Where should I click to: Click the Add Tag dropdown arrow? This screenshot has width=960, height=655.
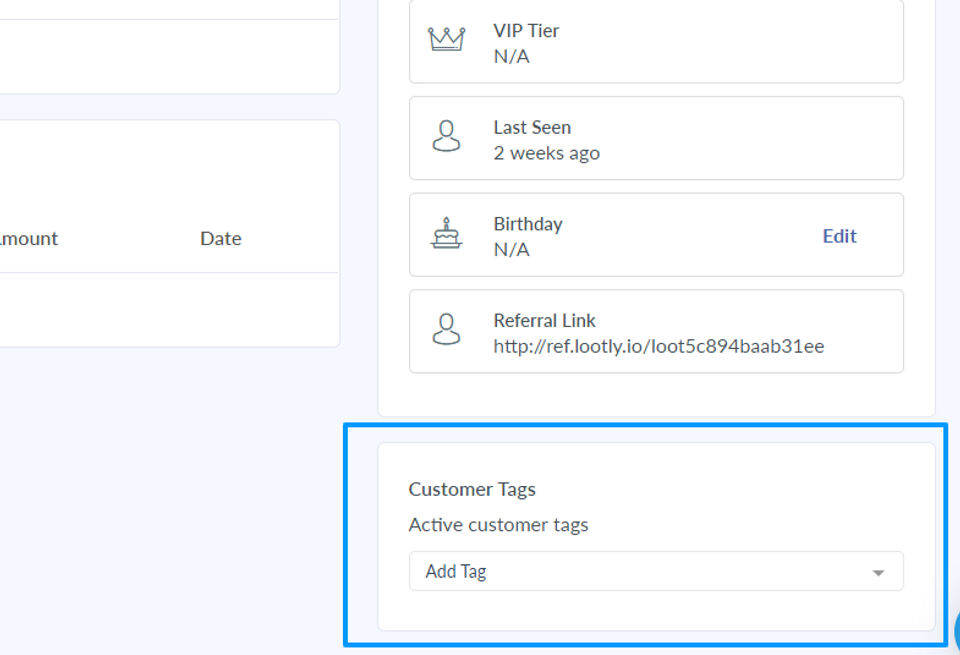point(878,573)
